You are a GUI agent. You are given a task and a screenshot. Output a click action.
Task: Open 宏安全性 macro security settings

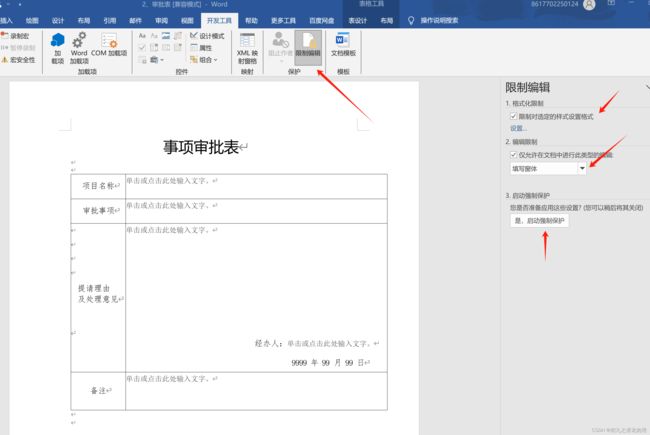tap(18, 60)
